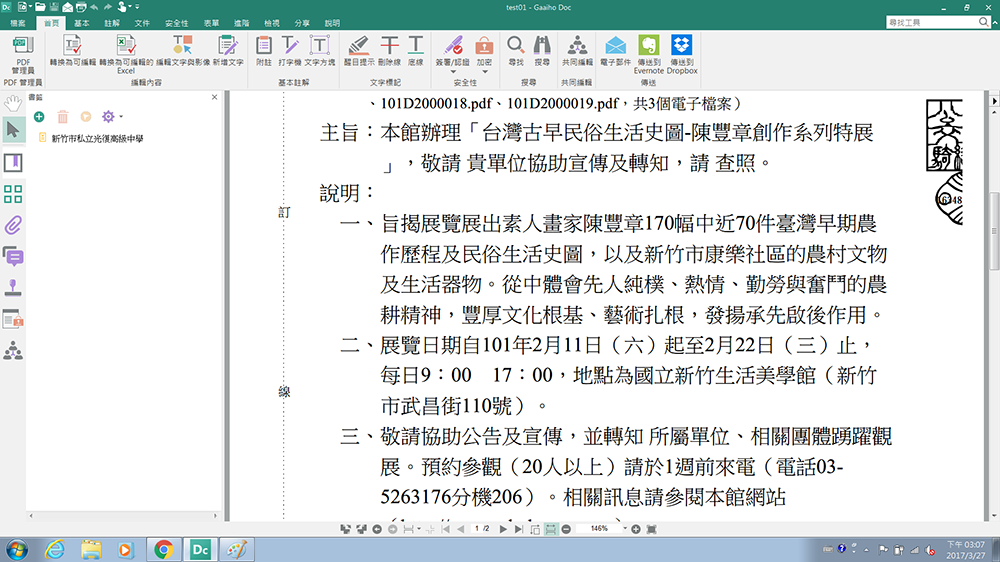Toggle the hand pan tool
Viewport: 1000px width, 562px height.
[x=14, y=102]
